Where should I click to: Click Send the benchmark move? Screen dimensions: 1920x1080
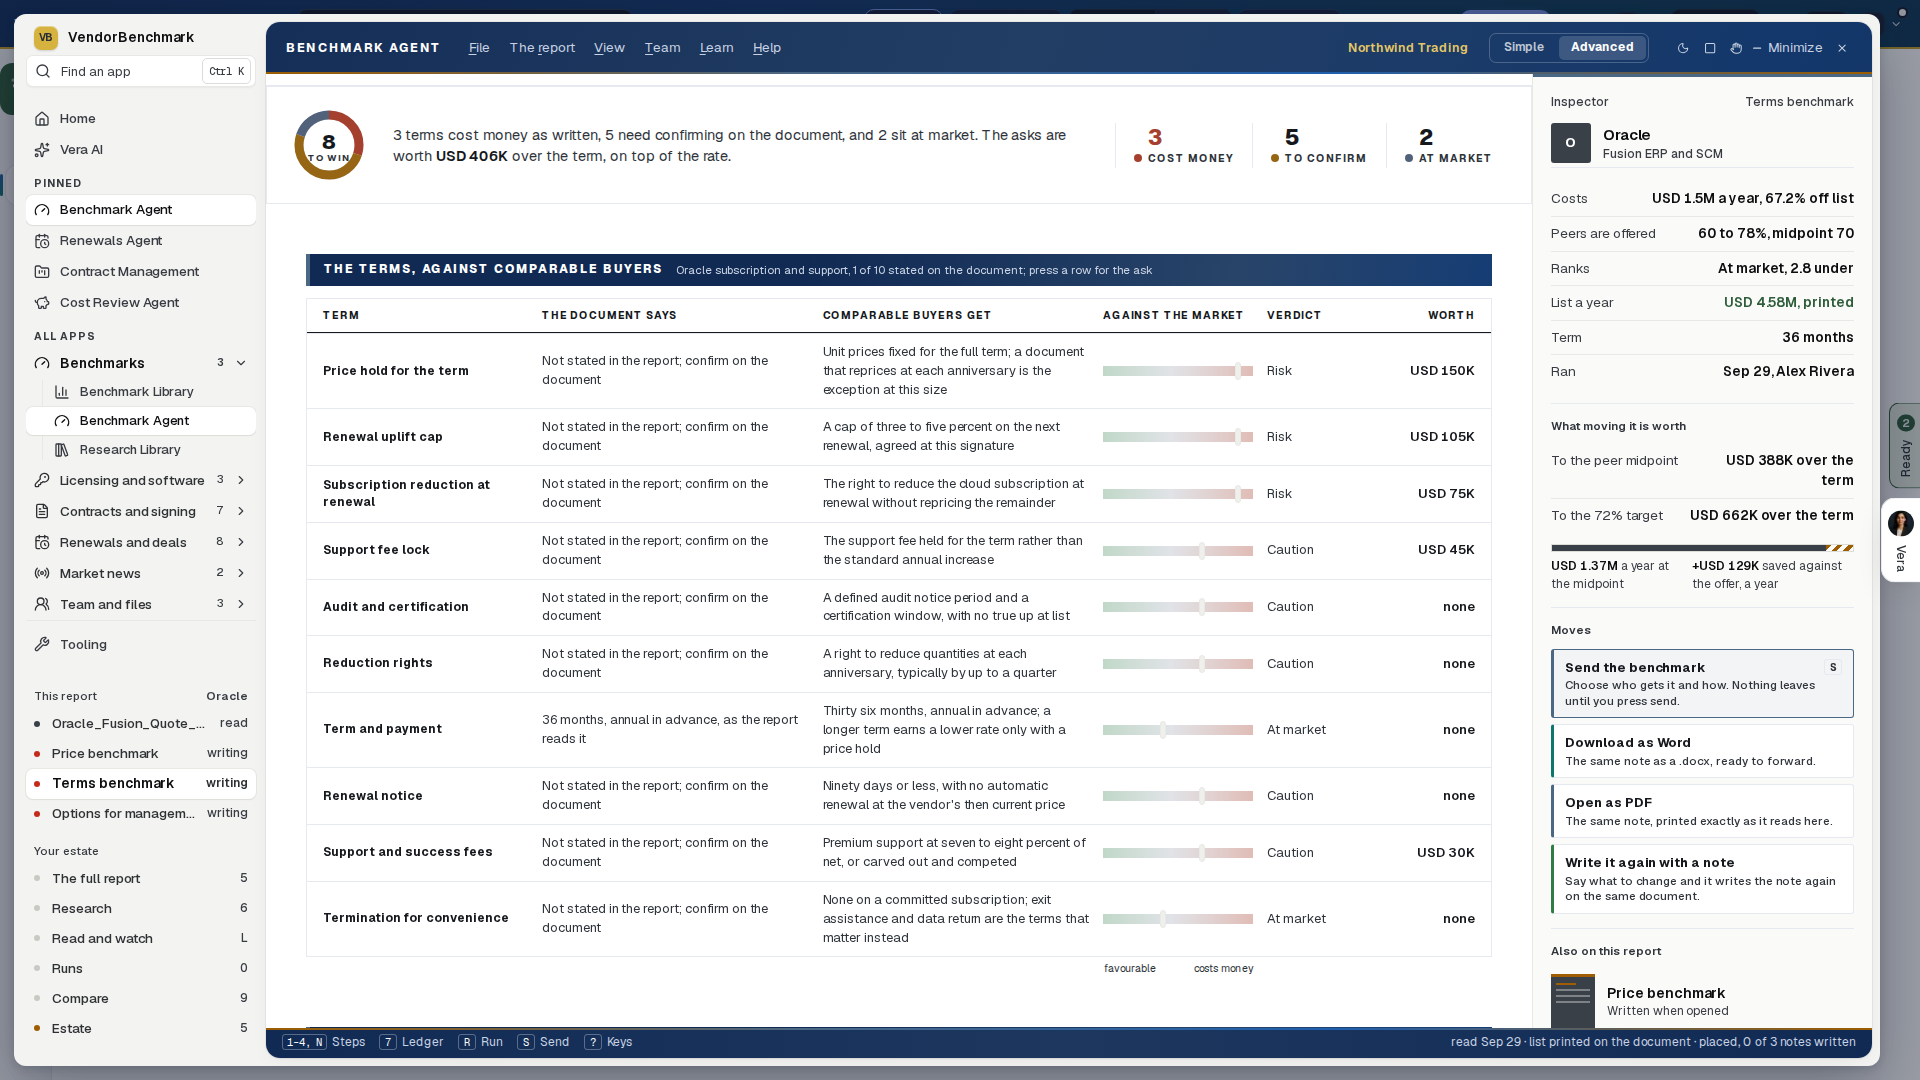1702,684
